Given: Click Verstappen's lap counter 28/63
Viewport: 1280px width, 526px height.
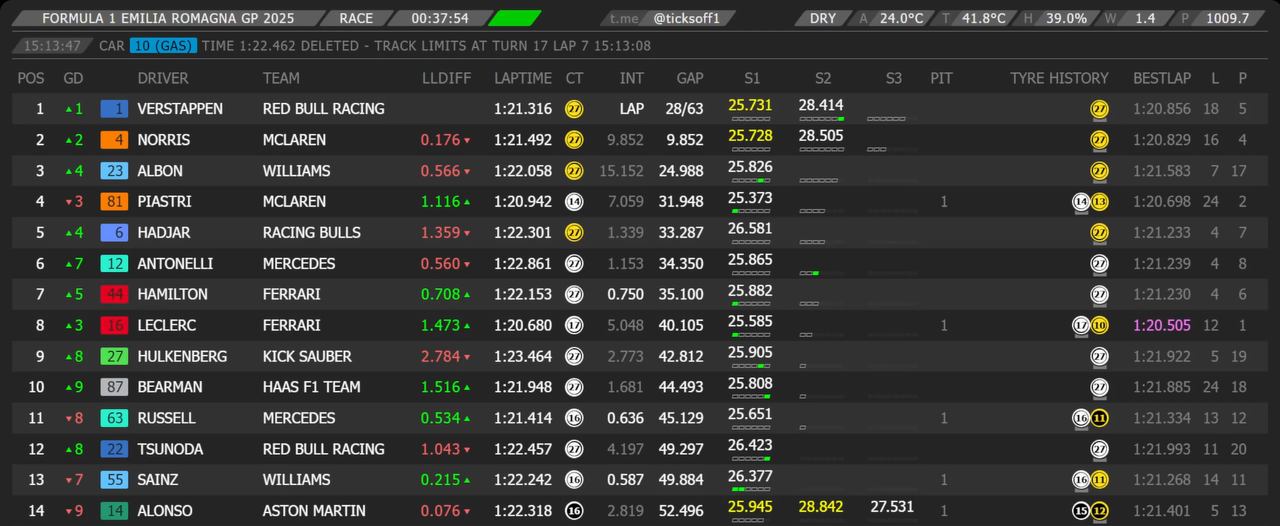Looking at the screenshot, I should [685, 109].
